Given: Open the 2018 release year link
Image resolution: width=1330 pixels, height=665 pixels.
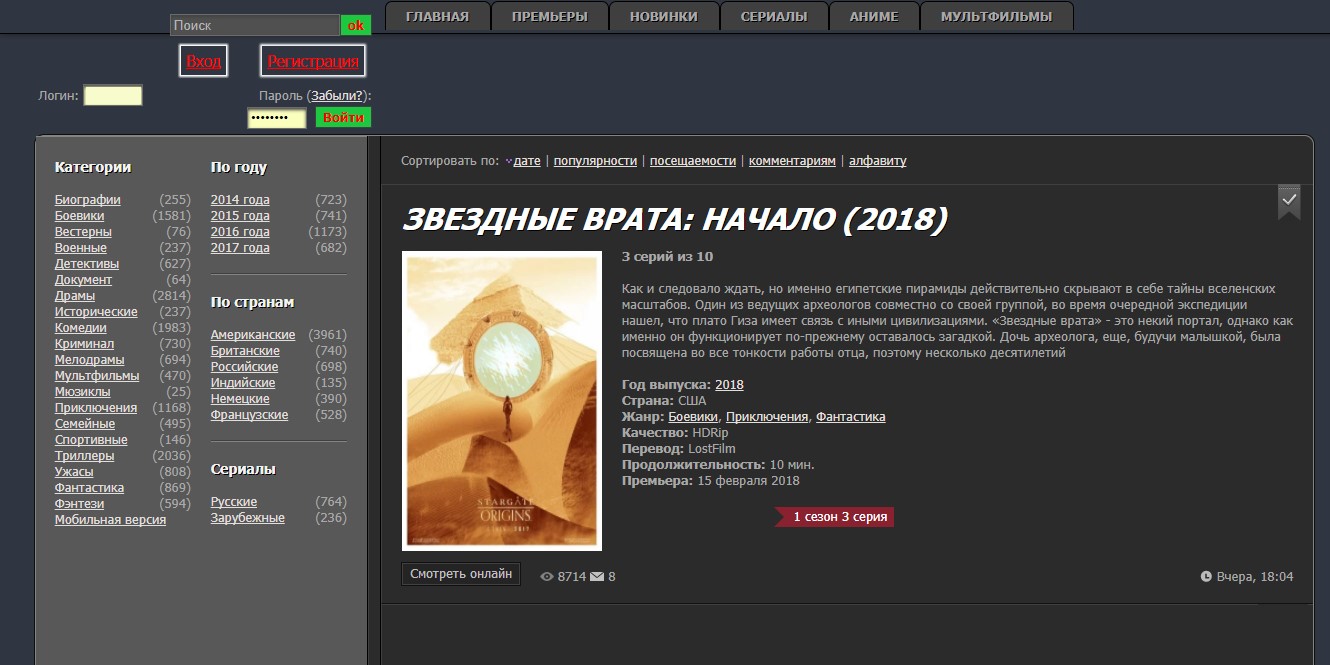Looking at the screenshot, I should coord(729,385).
